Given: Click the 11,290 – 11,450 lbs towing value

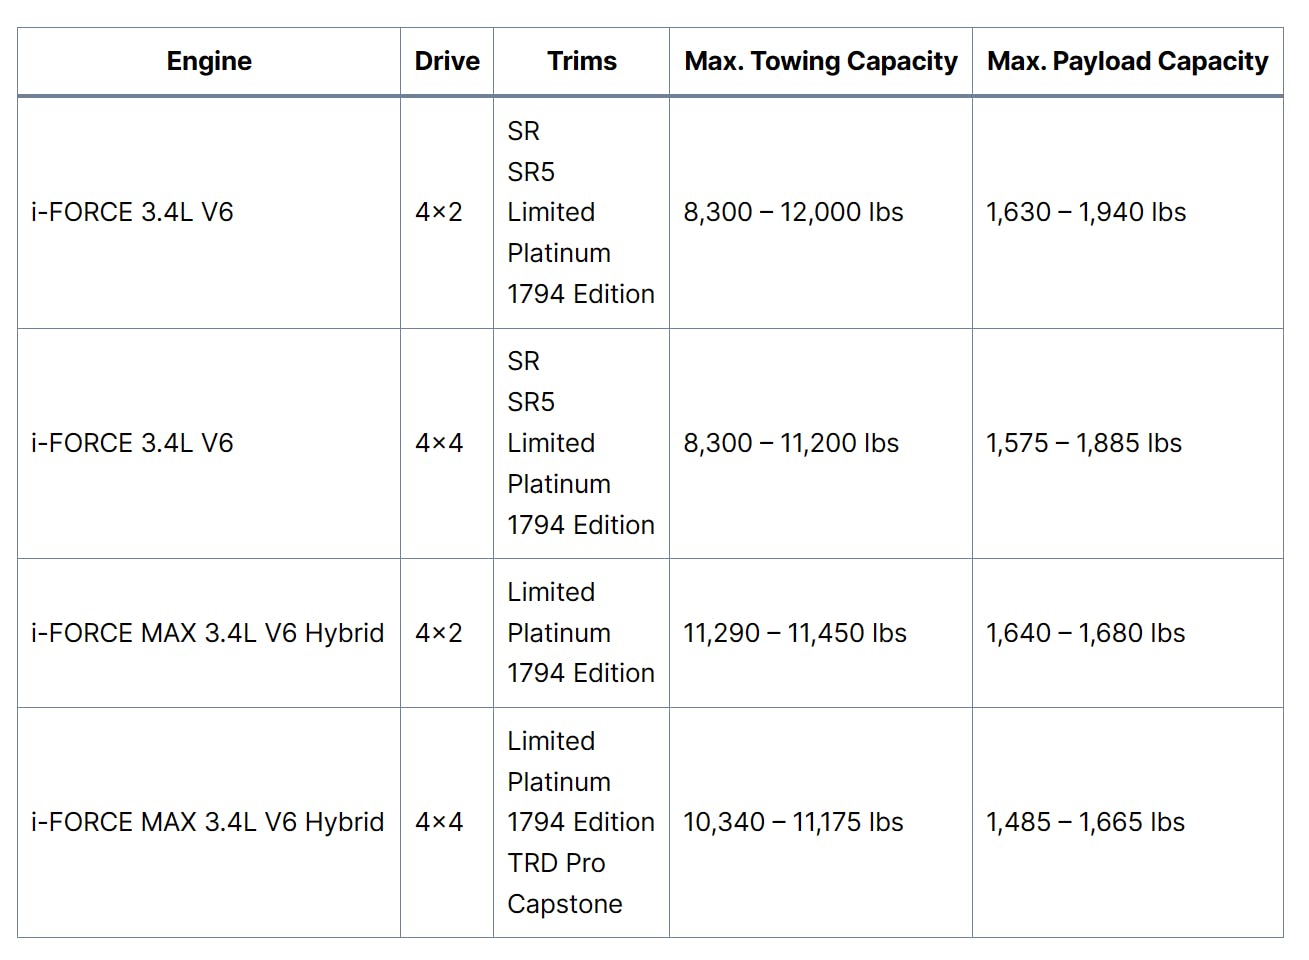Looking at the screenshot, I should 795,633.
